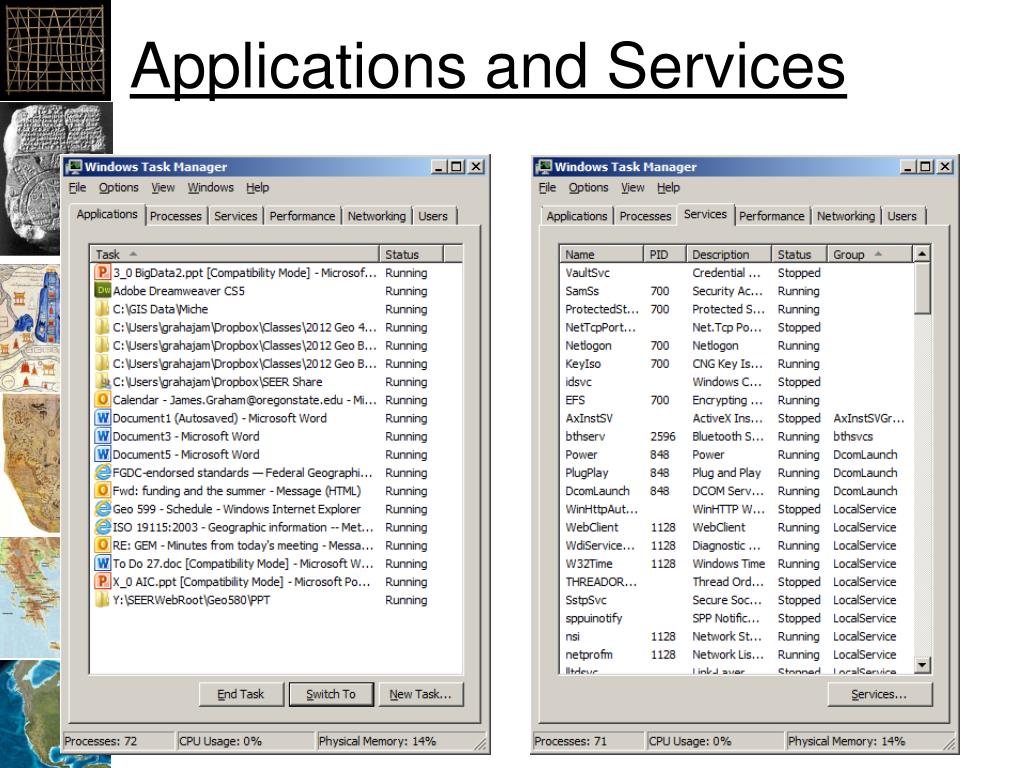This screenshot has width=1024, height=768.
Task: Click folder icon of Dropbox\SEER Share task
Action: 103,381
